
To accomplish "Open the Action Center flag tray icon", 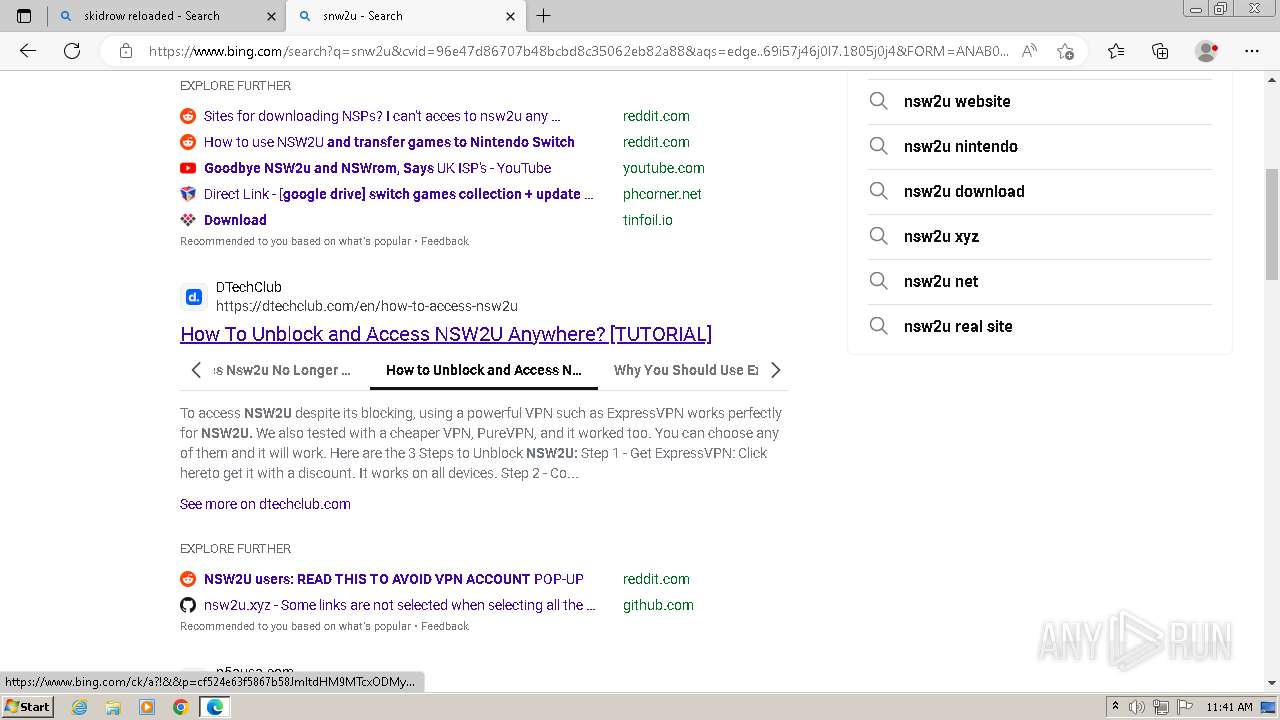I will click(1183, 707).
